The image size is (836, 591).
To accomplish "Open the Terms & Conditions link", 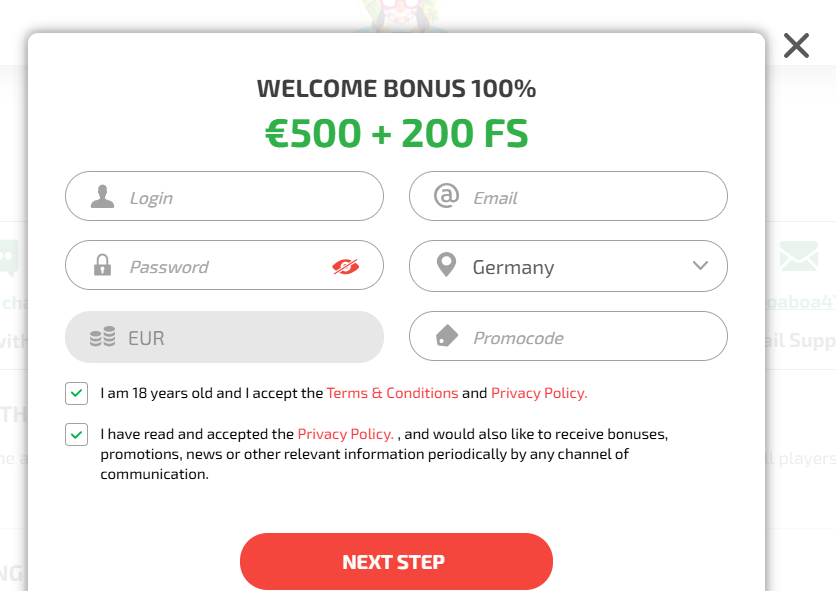I will [392, 393].
